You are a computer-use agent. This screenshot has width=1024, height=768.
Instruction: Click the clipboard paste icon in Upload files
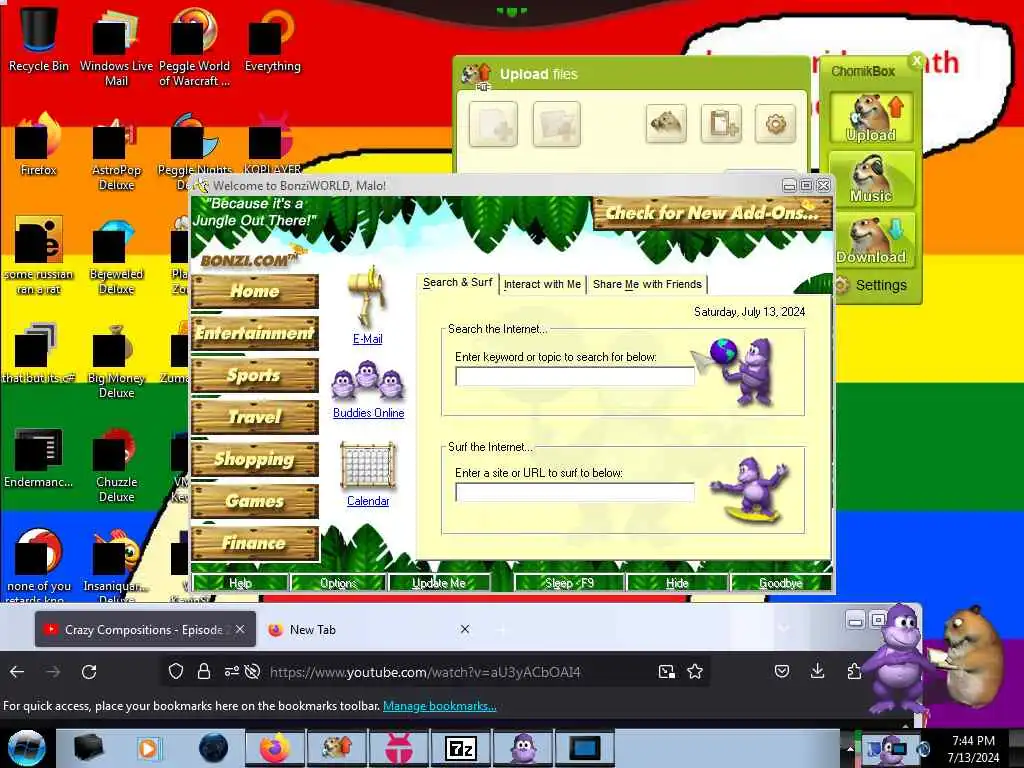pos(721,123)
